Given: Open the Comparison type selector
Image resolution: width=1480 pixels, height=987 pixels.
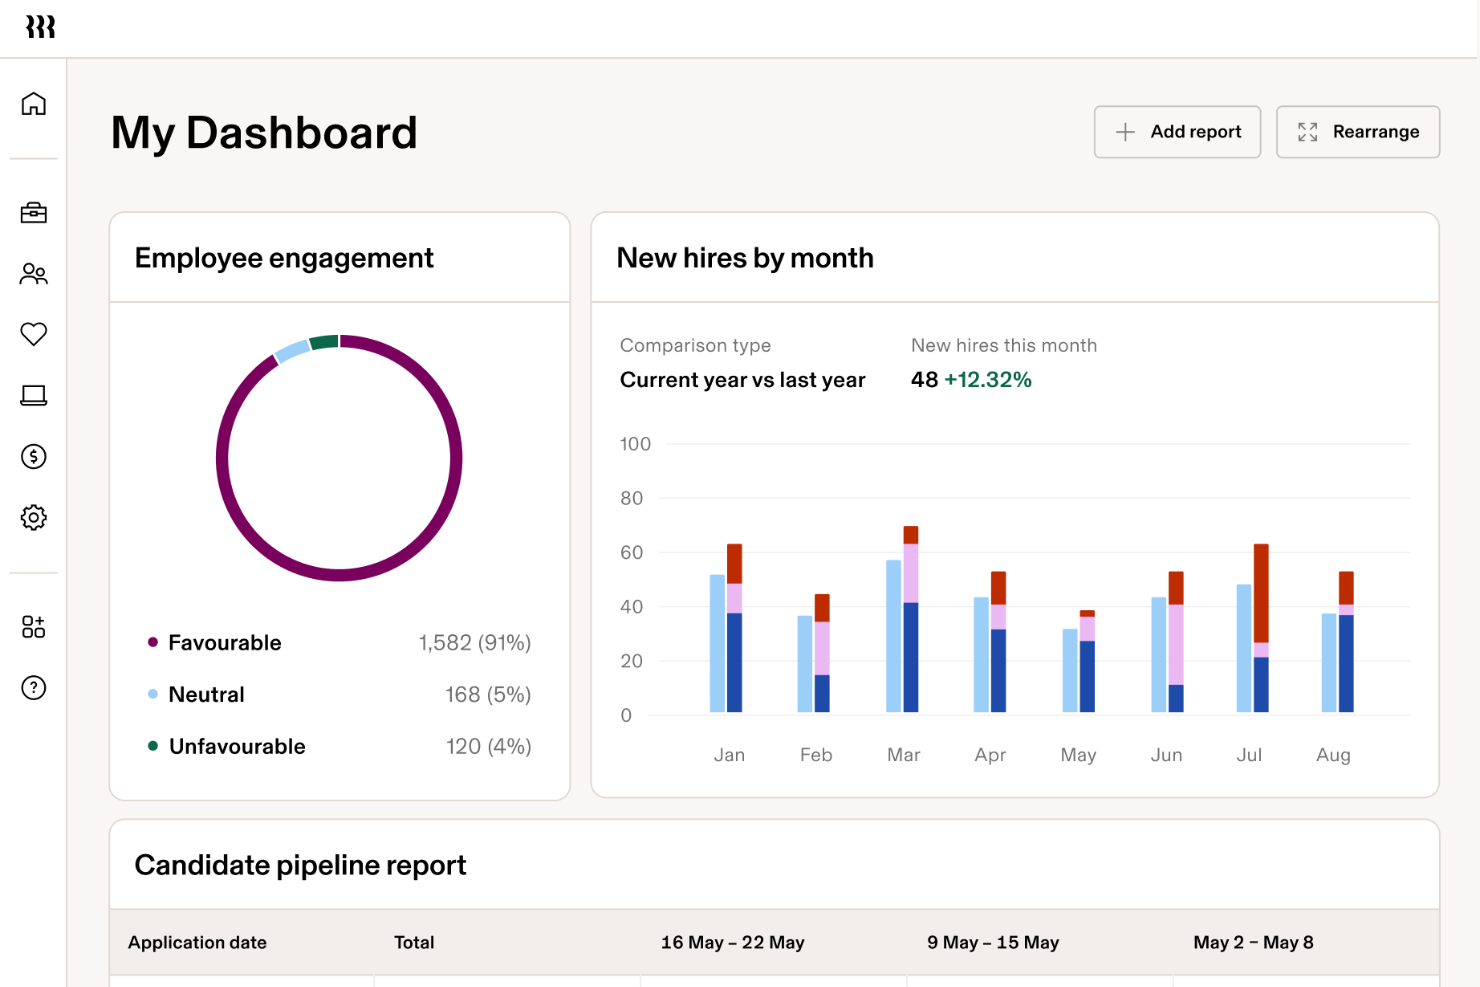Looking at the screenshot, I should [x=742, y=380].
